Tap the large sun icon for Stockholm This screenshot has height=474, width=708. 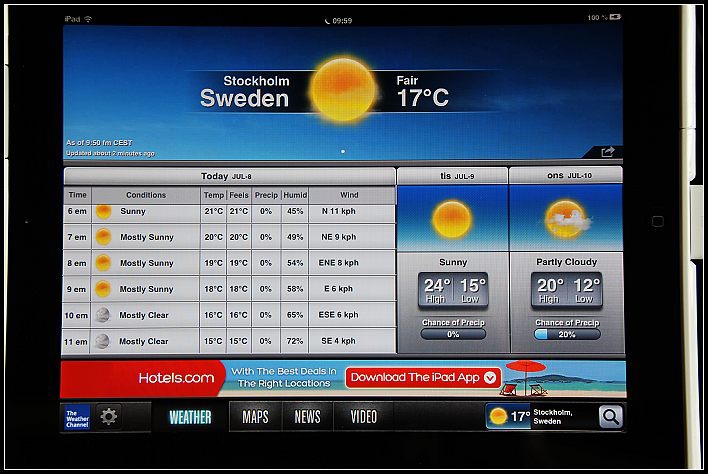click(x=343, y=89)
